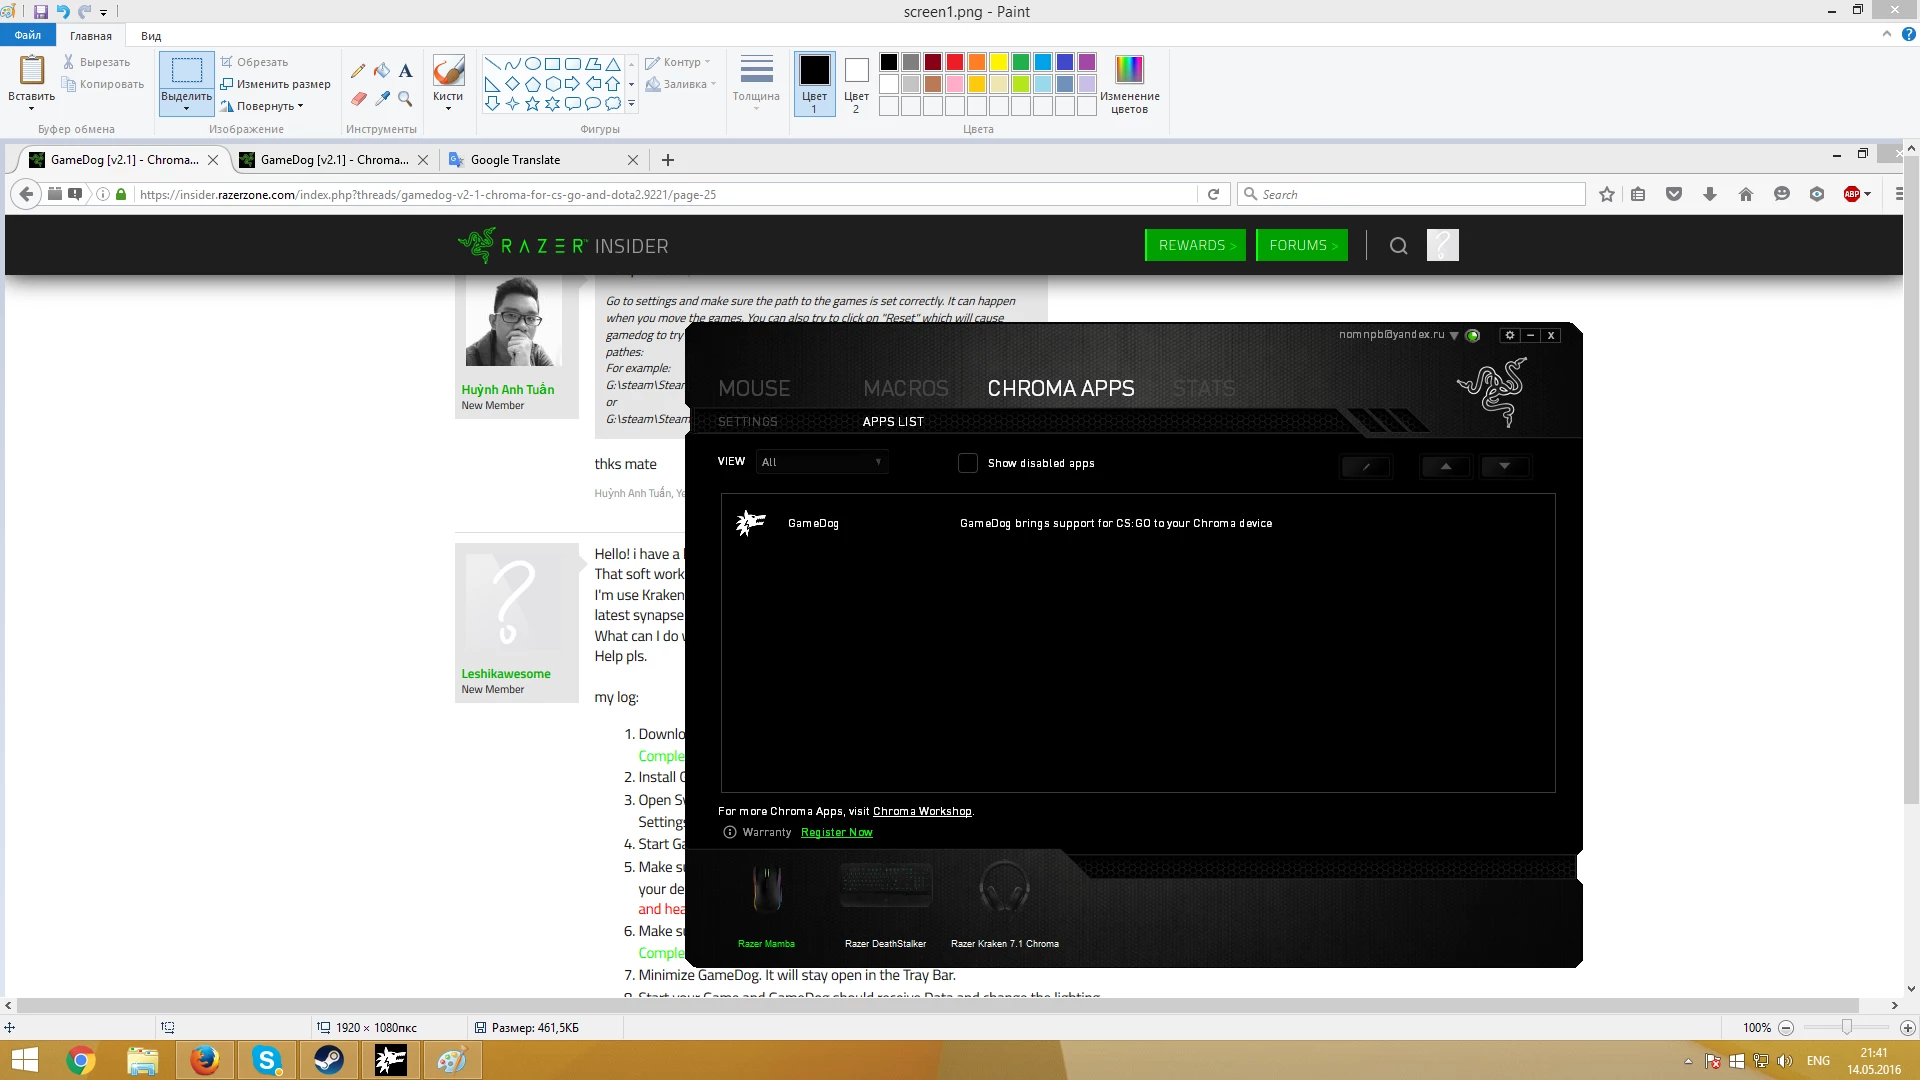Select the Pencil tool in Paint
Viewport: 1920px width, 1080px height.
(358, 71)
